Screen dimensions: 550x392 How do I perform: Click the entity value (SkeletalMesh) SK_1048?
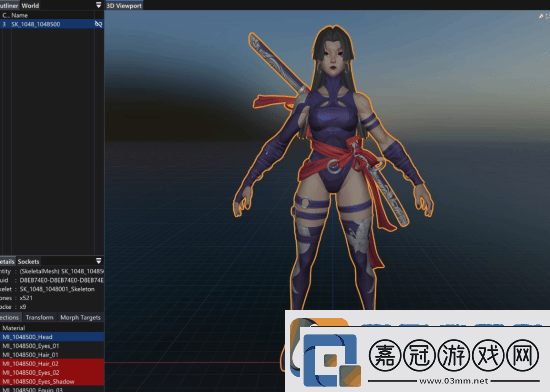[61, 271]
